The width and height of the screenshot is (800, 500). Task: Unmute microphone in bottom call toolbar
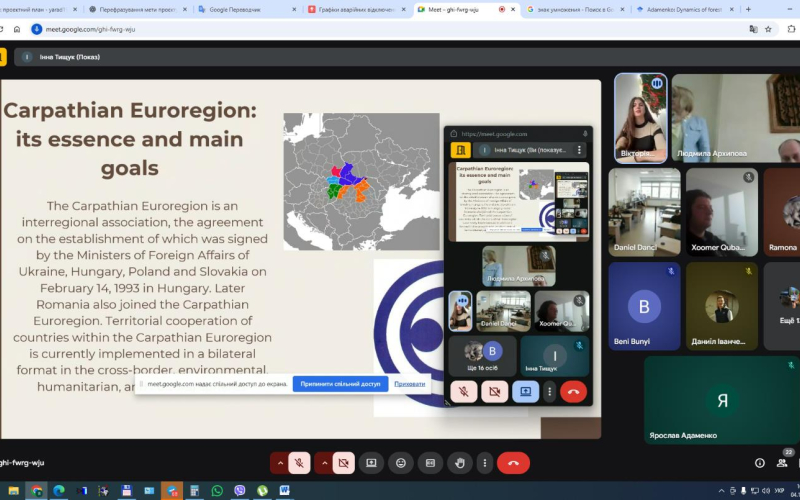coord(298,463)
